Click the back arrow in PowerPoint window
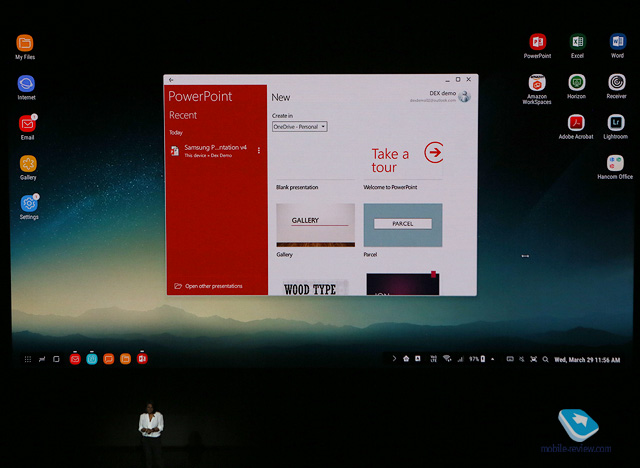640x468 pixels. (171, 80)
